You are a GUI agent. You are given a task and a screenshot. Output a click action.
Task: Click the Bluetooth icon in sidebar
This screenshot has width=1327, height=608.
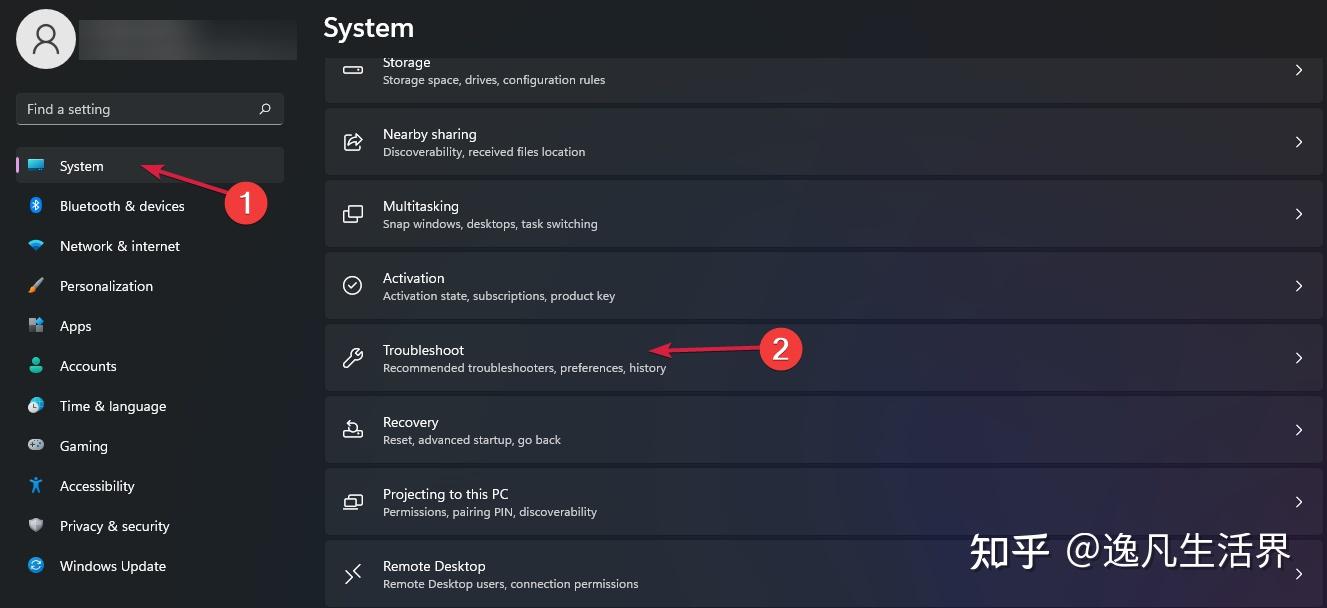(36, 206)
